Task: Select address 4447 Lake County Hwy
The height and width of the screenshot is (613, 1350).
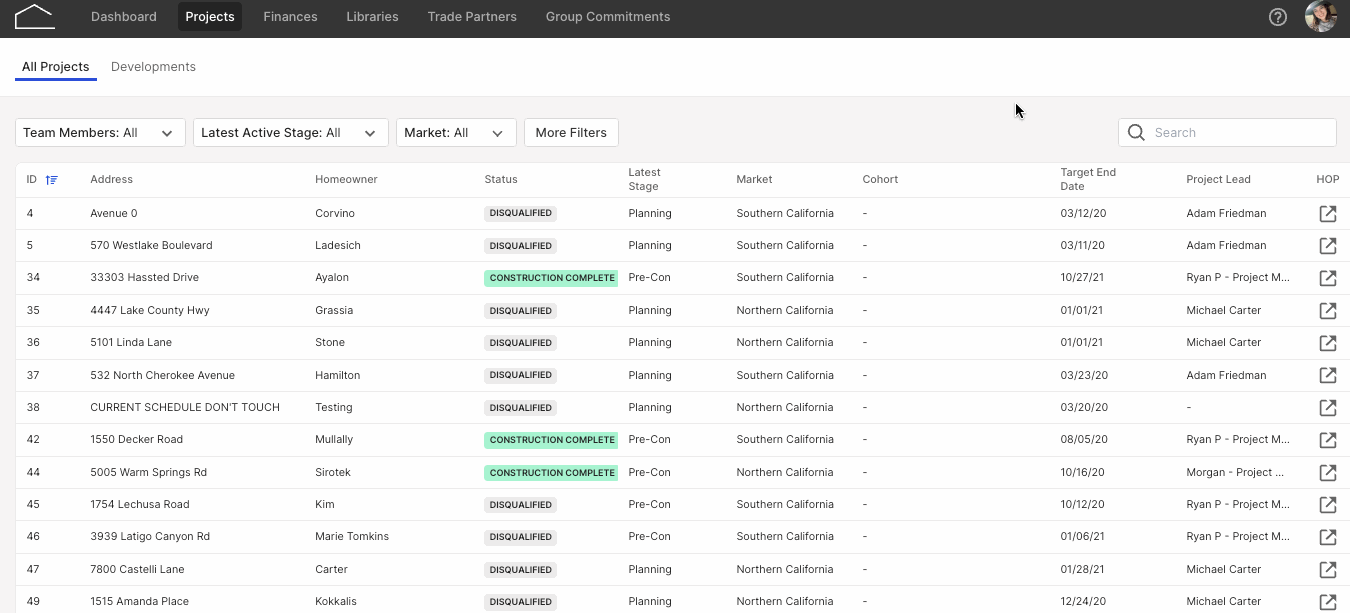Action: click(150, 310)
